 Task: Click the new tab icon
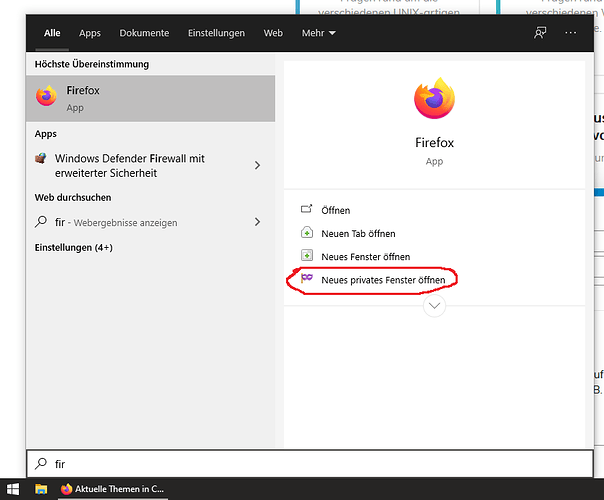point(307,233)
